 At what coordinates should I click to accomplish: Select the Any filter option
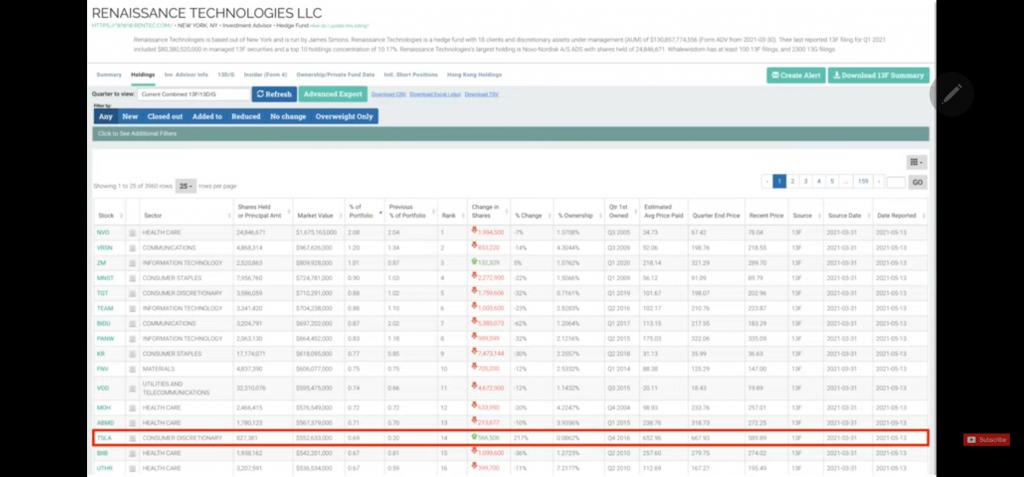106,116
